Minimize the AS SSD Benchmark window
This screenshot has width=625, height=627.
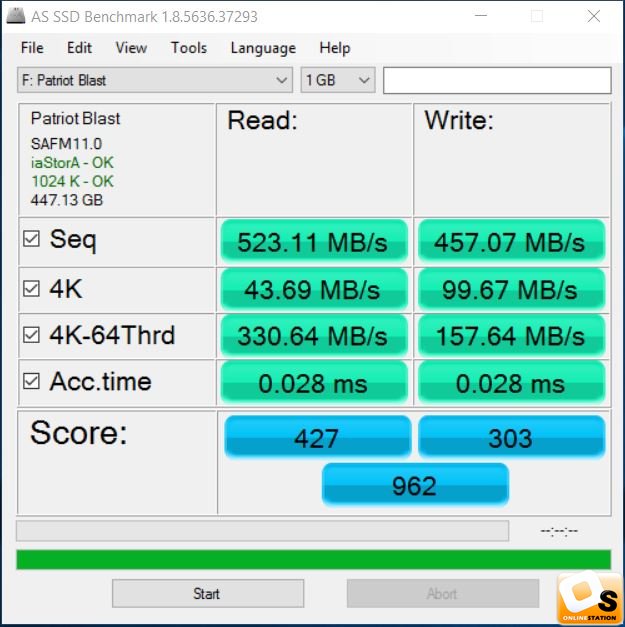point(481,16)
